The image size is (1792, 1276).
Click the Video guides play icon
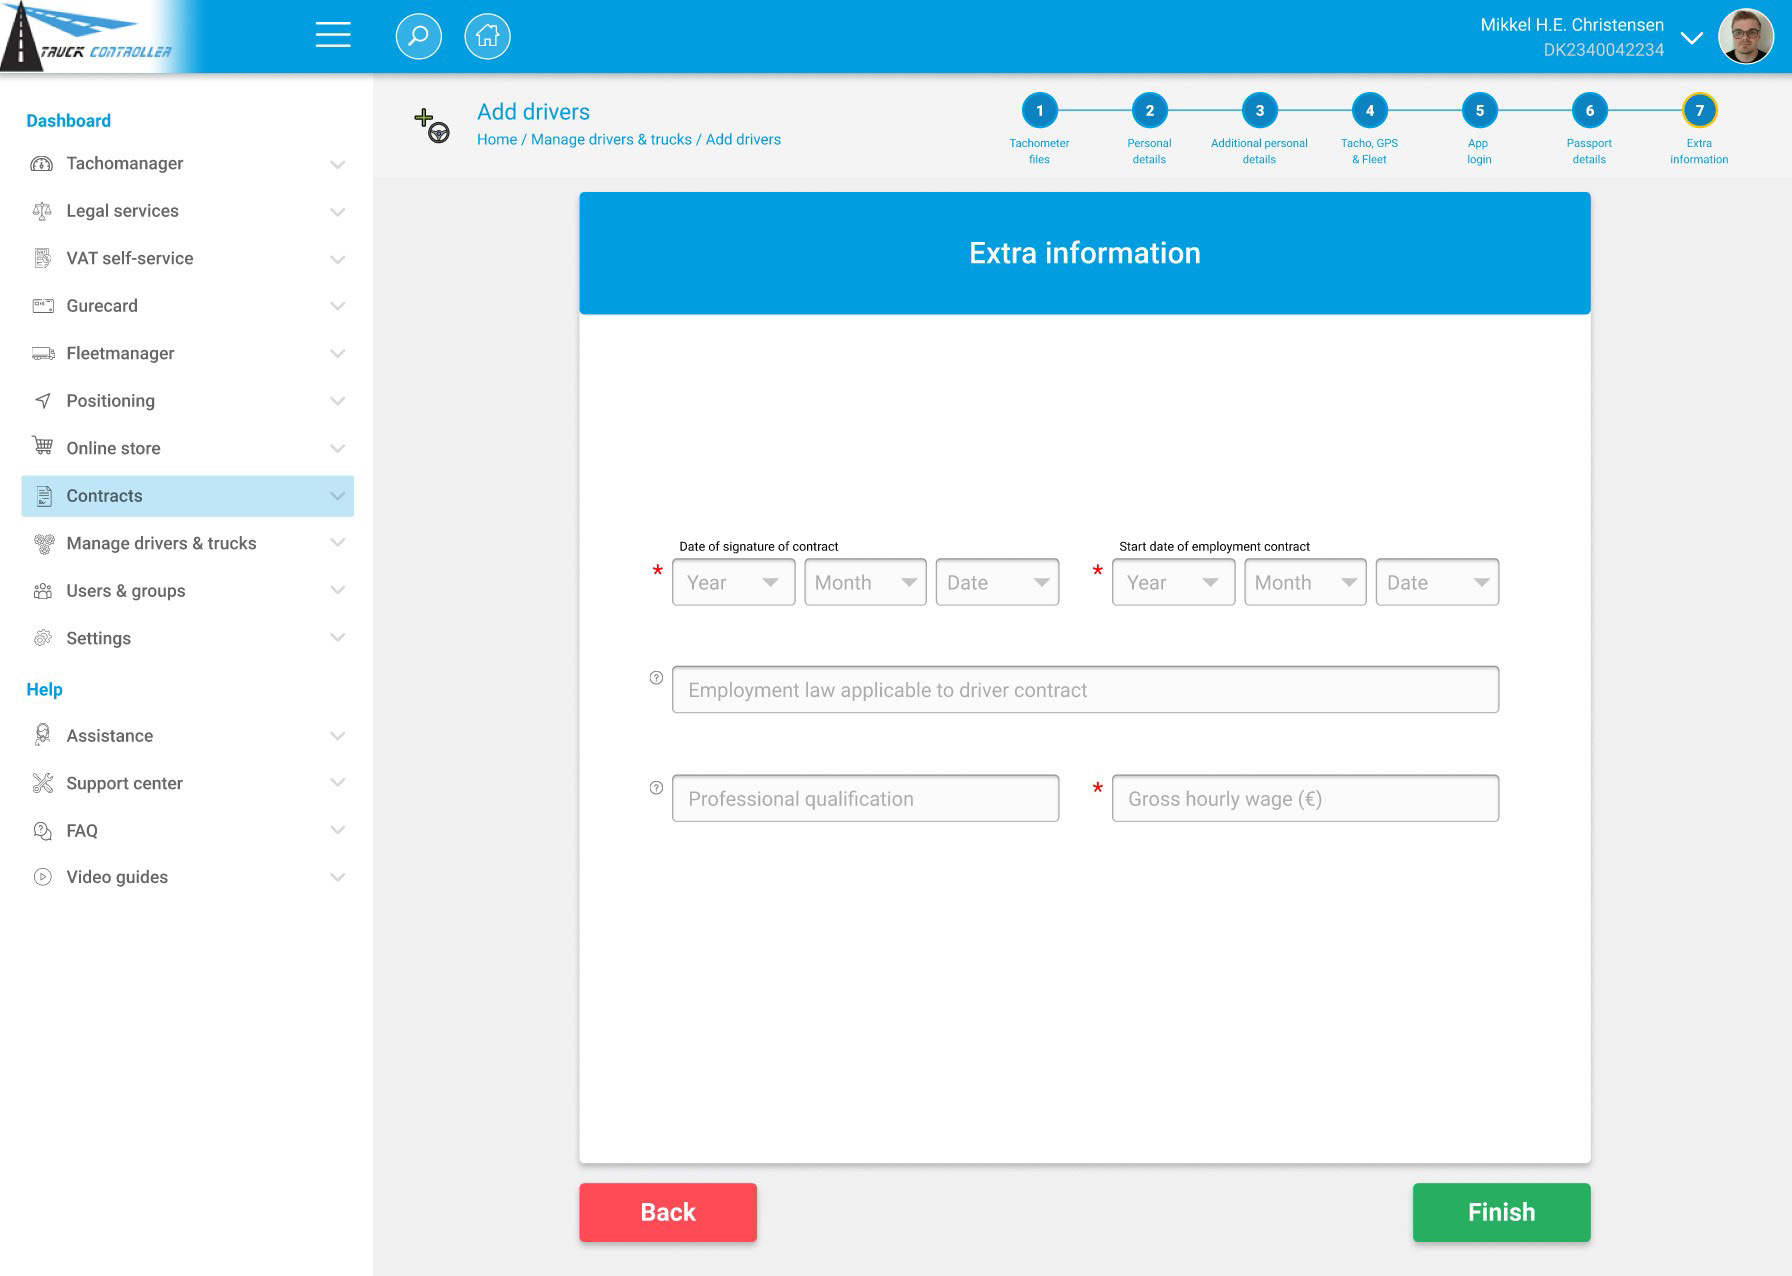click(42, 877)
